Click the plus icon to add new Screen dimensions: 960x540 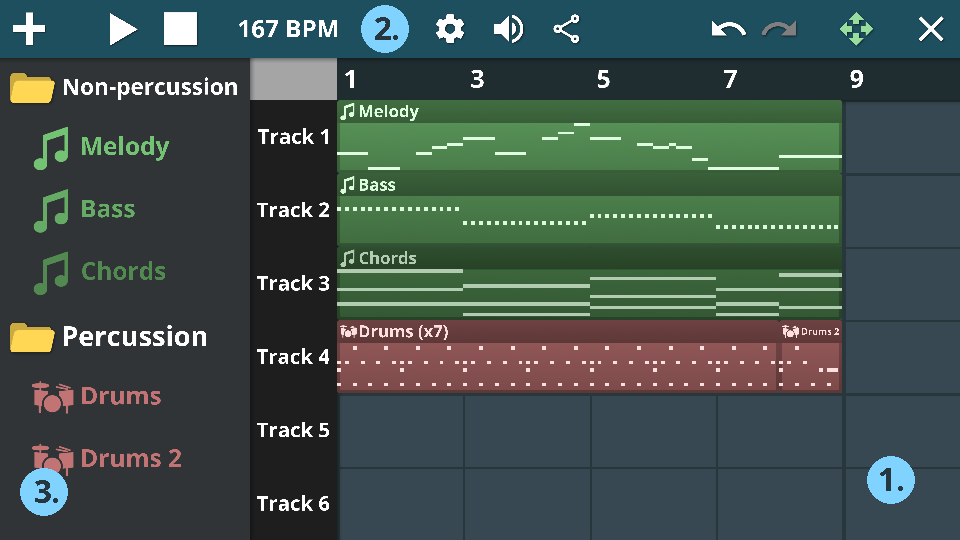click(x=29, y=29)
